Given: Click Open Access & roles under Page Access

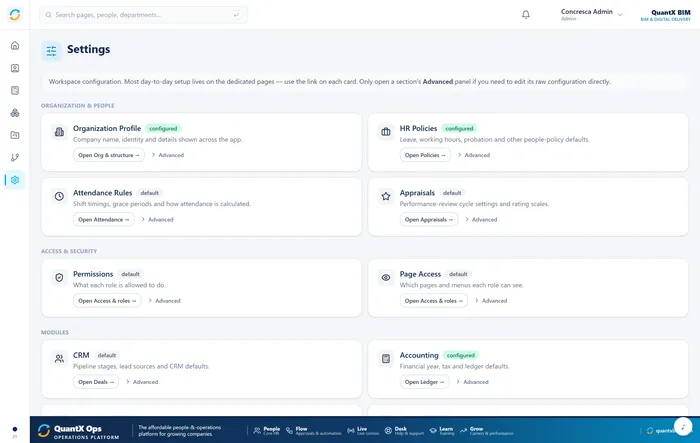Looking at the screenshot, I should (x=433, y=301).
